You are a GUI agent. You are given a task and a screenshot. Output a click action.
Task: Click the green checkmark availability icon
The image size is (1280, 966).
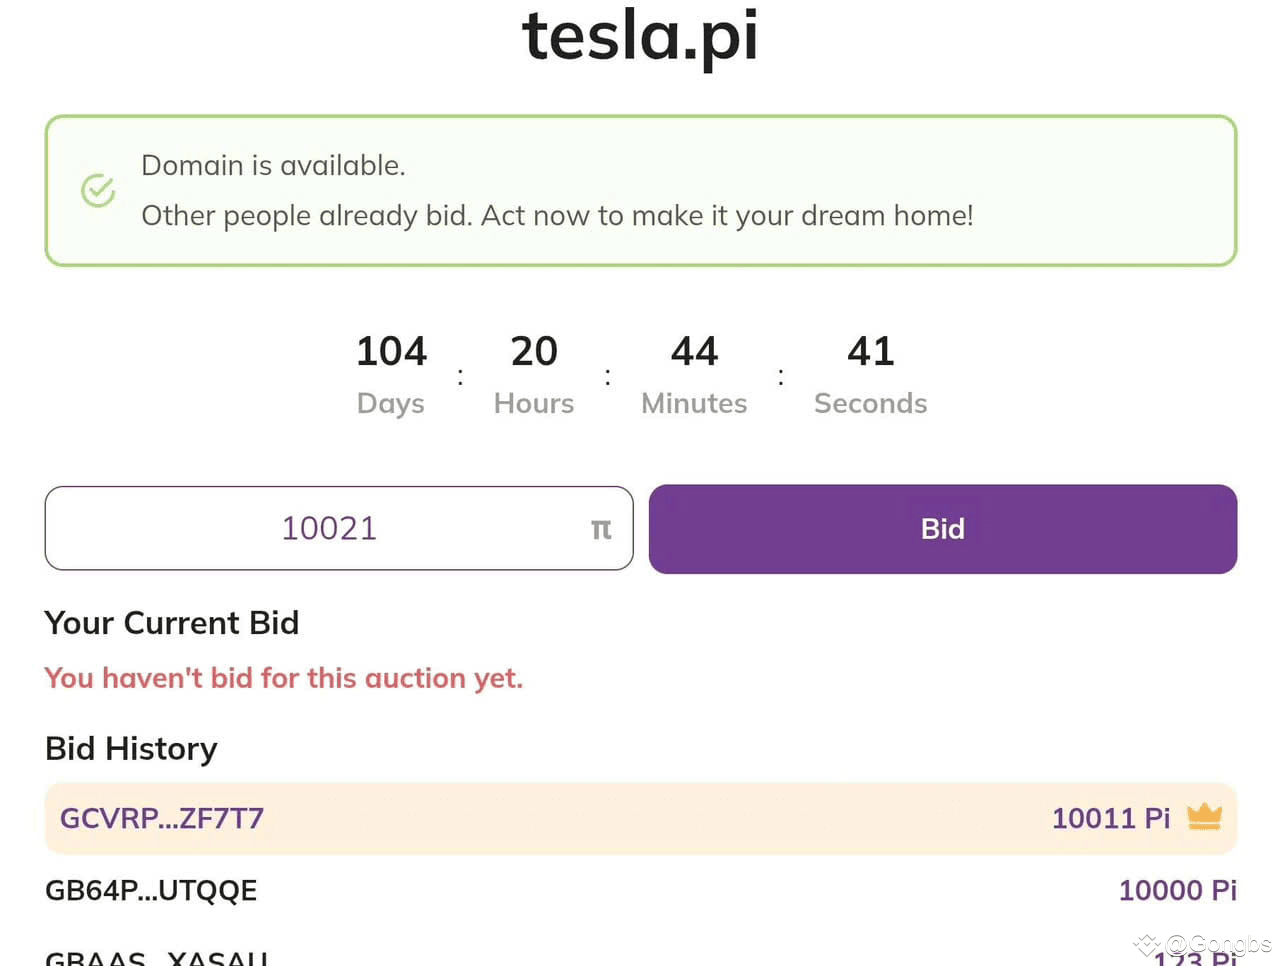tap(98, 190)
